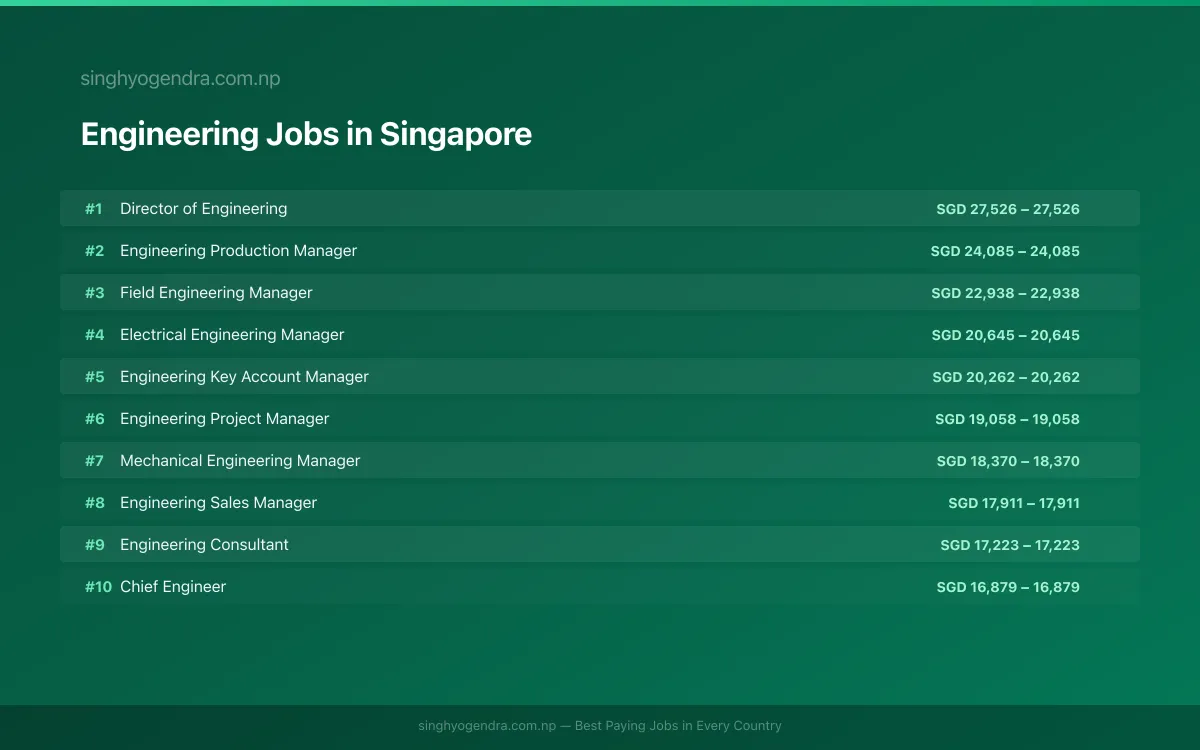Click rank number #4
This screenshot has width=1200, height=750.
(x=94, y=335)
